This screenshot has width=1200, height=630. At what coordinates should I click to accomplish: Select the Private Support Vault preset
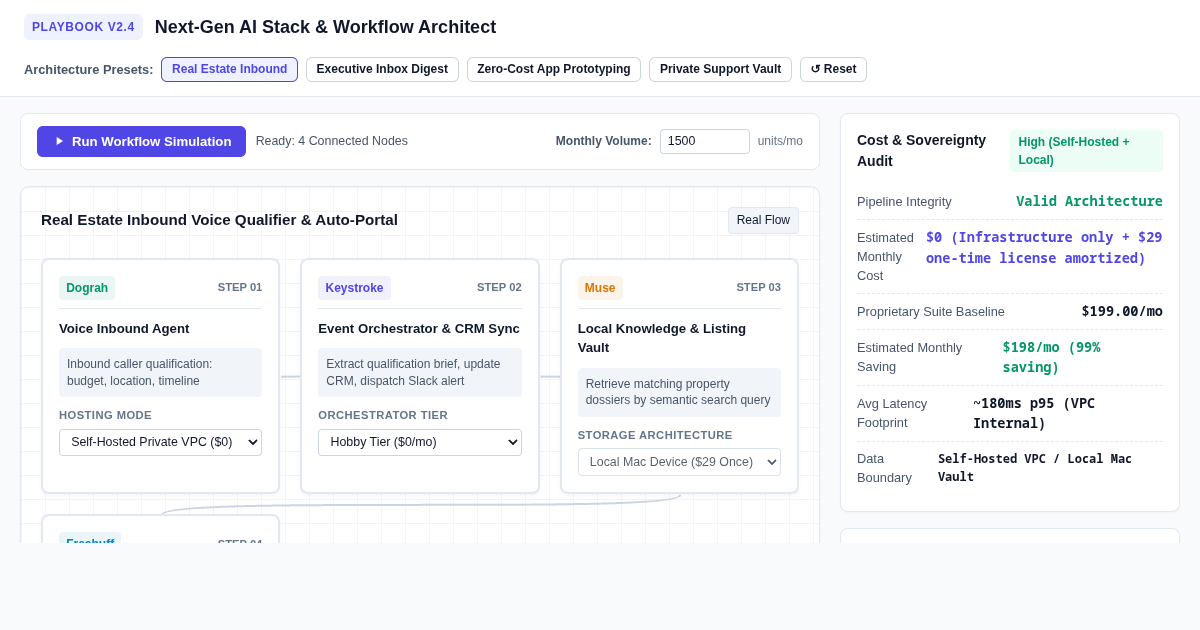720,69
